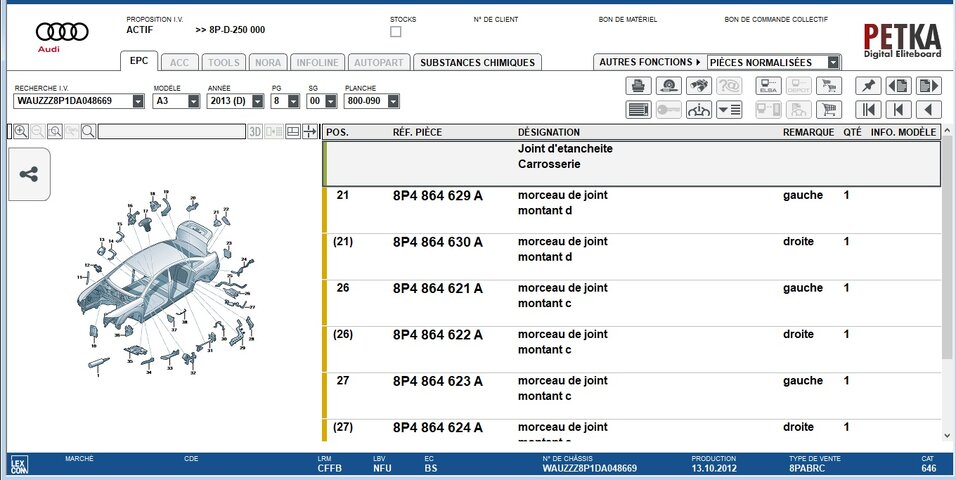
Task: Select the INFOLINE tab
Action: click(318, 62)
